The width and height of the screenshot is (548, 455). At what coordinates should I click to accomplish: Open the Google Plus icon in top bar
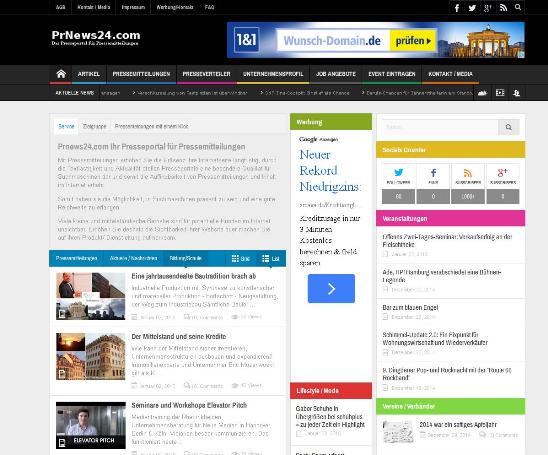tap(488, 8)
